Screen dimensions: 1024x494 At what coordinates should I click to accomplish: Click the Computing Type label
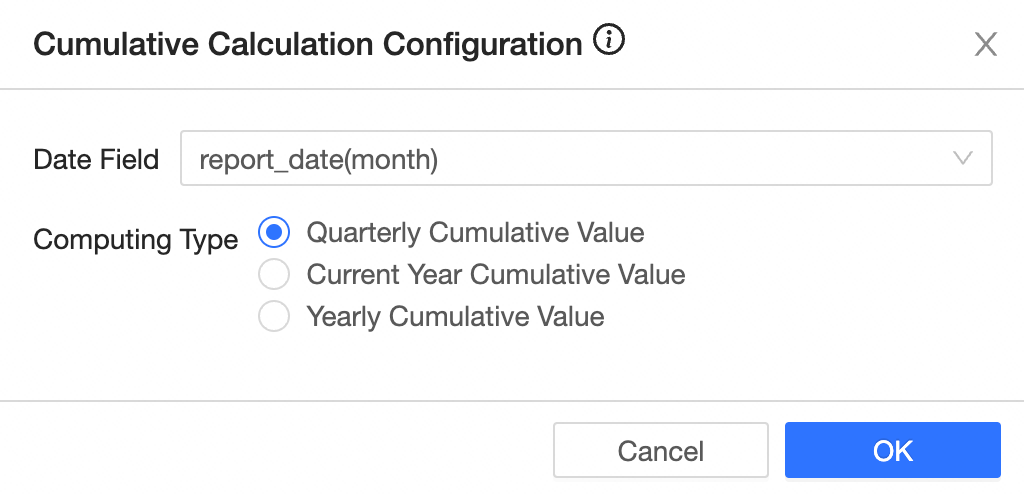(135, 240)
